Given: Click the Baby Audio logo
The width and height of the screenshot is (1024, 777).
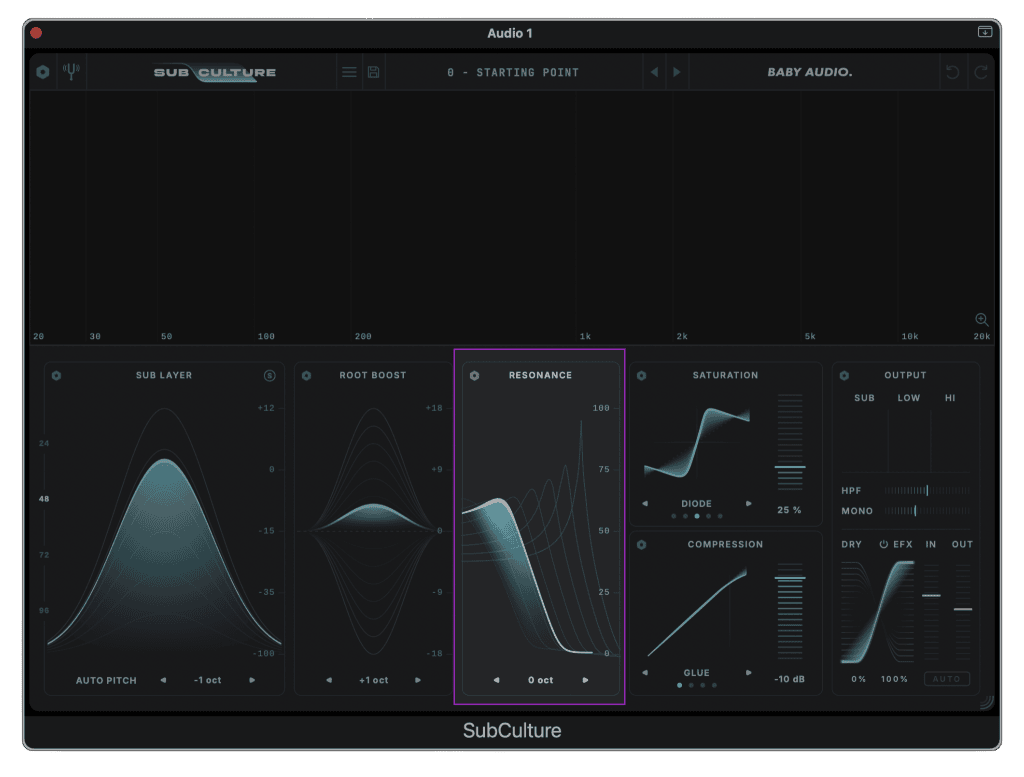Looking at the screenshot, I should (810, 72).
